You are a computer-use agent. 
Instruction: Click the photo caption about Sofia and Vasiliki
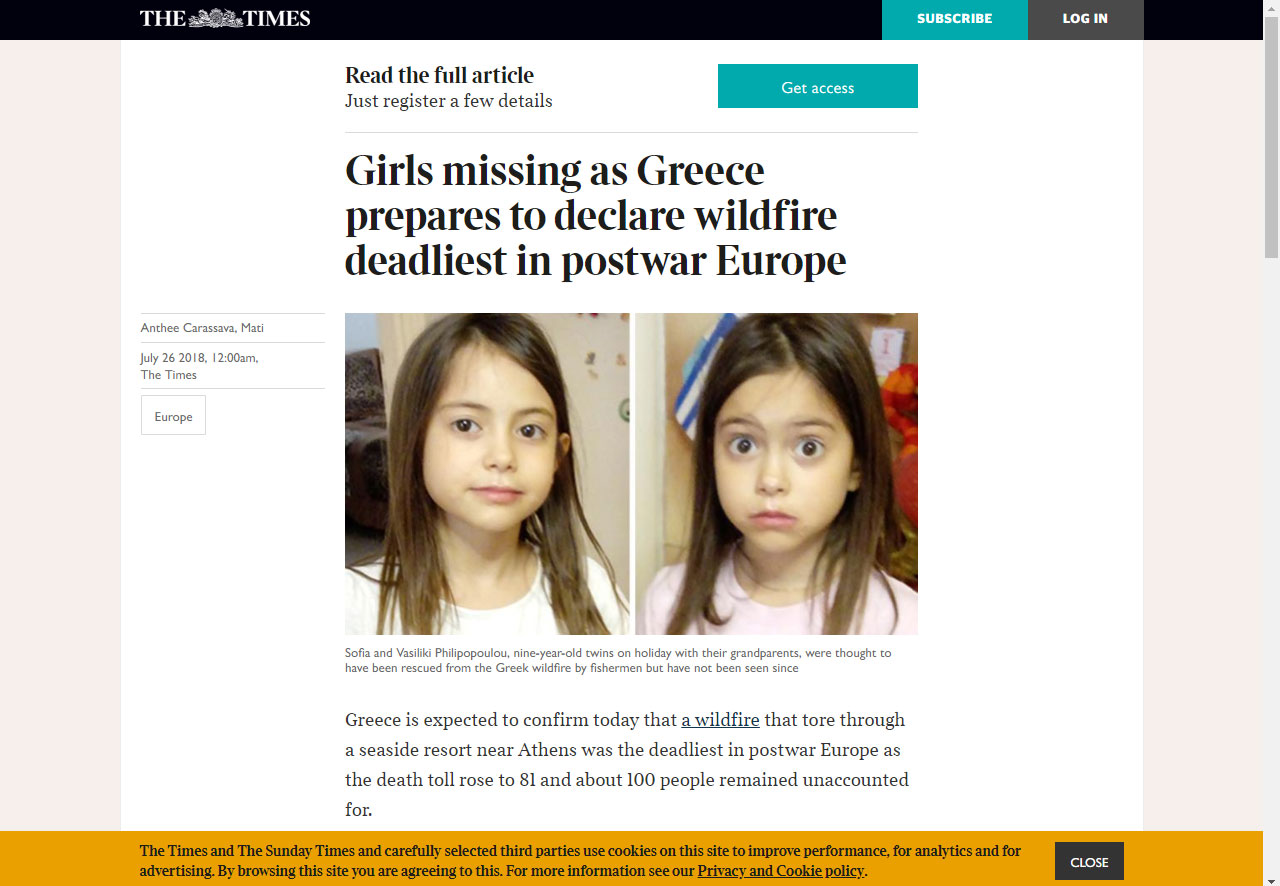[x=618, y=660]
